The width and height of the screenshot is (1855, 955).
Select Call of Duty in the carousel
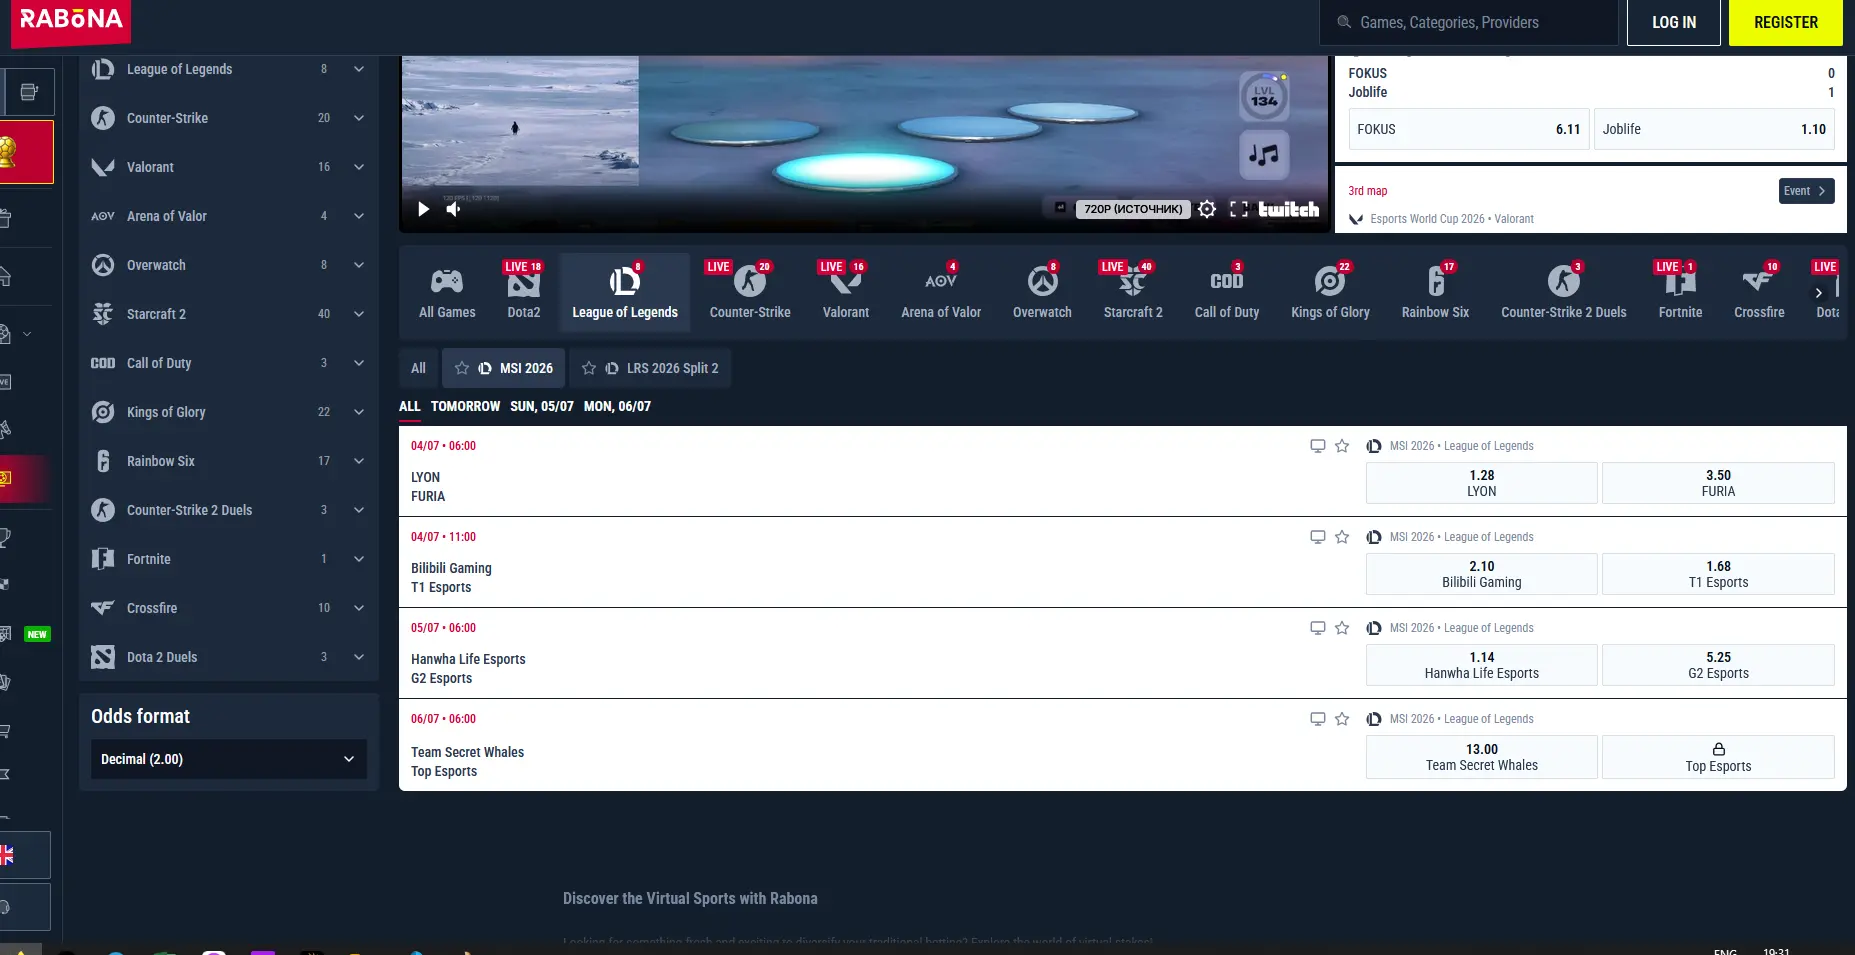pos(1227,291)
